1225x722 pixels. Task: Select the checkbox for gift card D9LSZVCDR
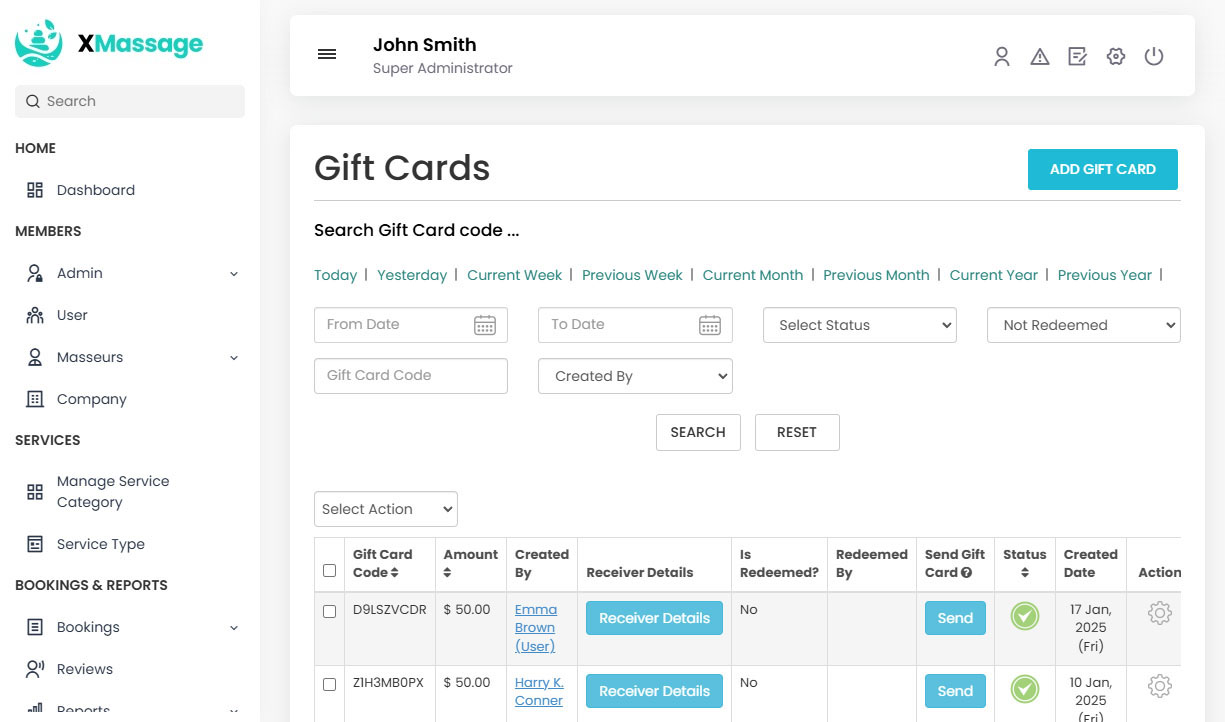click(x=330, y=611)
